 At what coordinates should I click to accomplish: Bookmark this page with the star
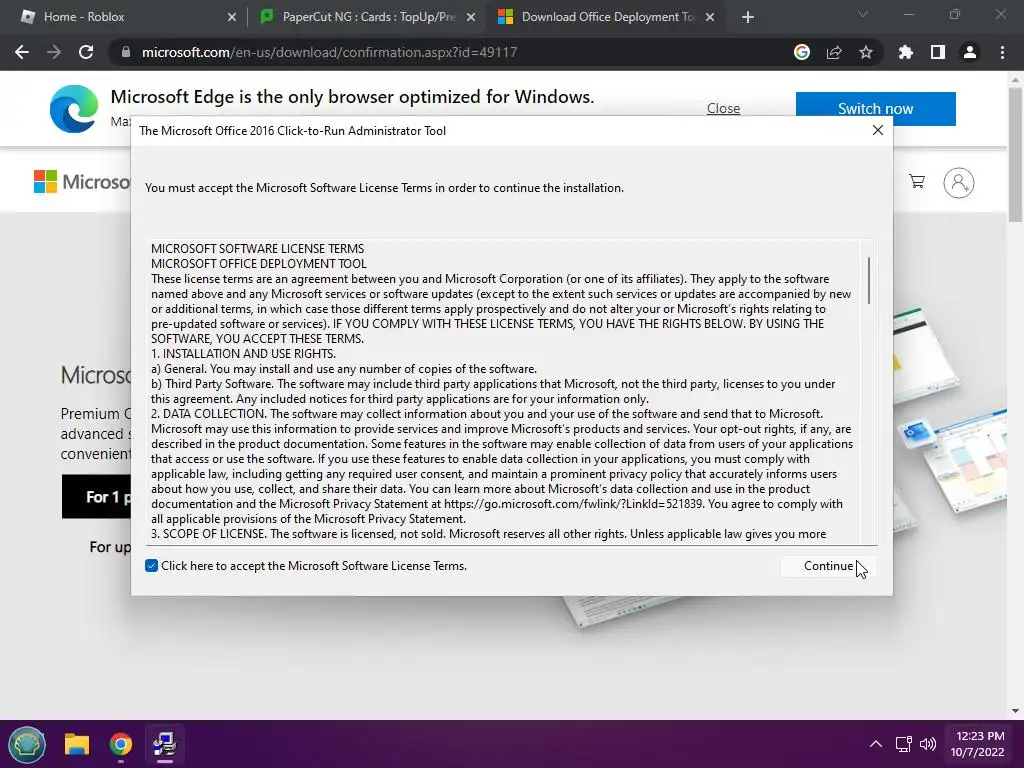(x=866, y=52)
